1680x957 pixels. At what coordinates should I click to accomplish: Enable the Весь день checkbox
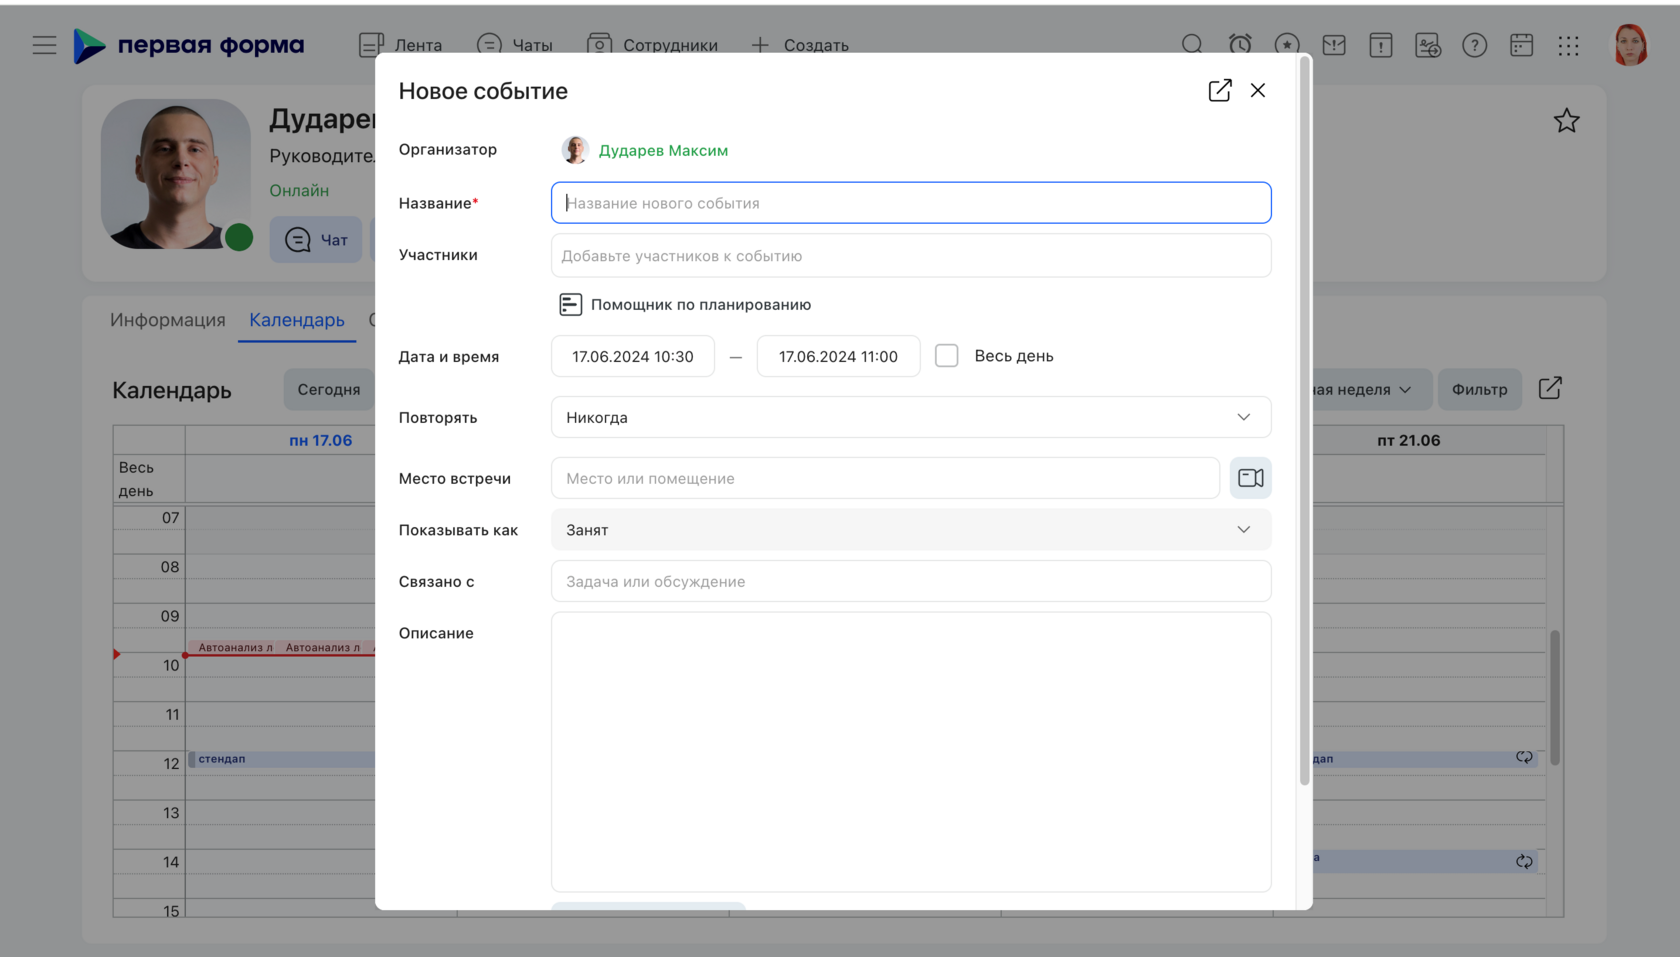click(x=946, y=356)
